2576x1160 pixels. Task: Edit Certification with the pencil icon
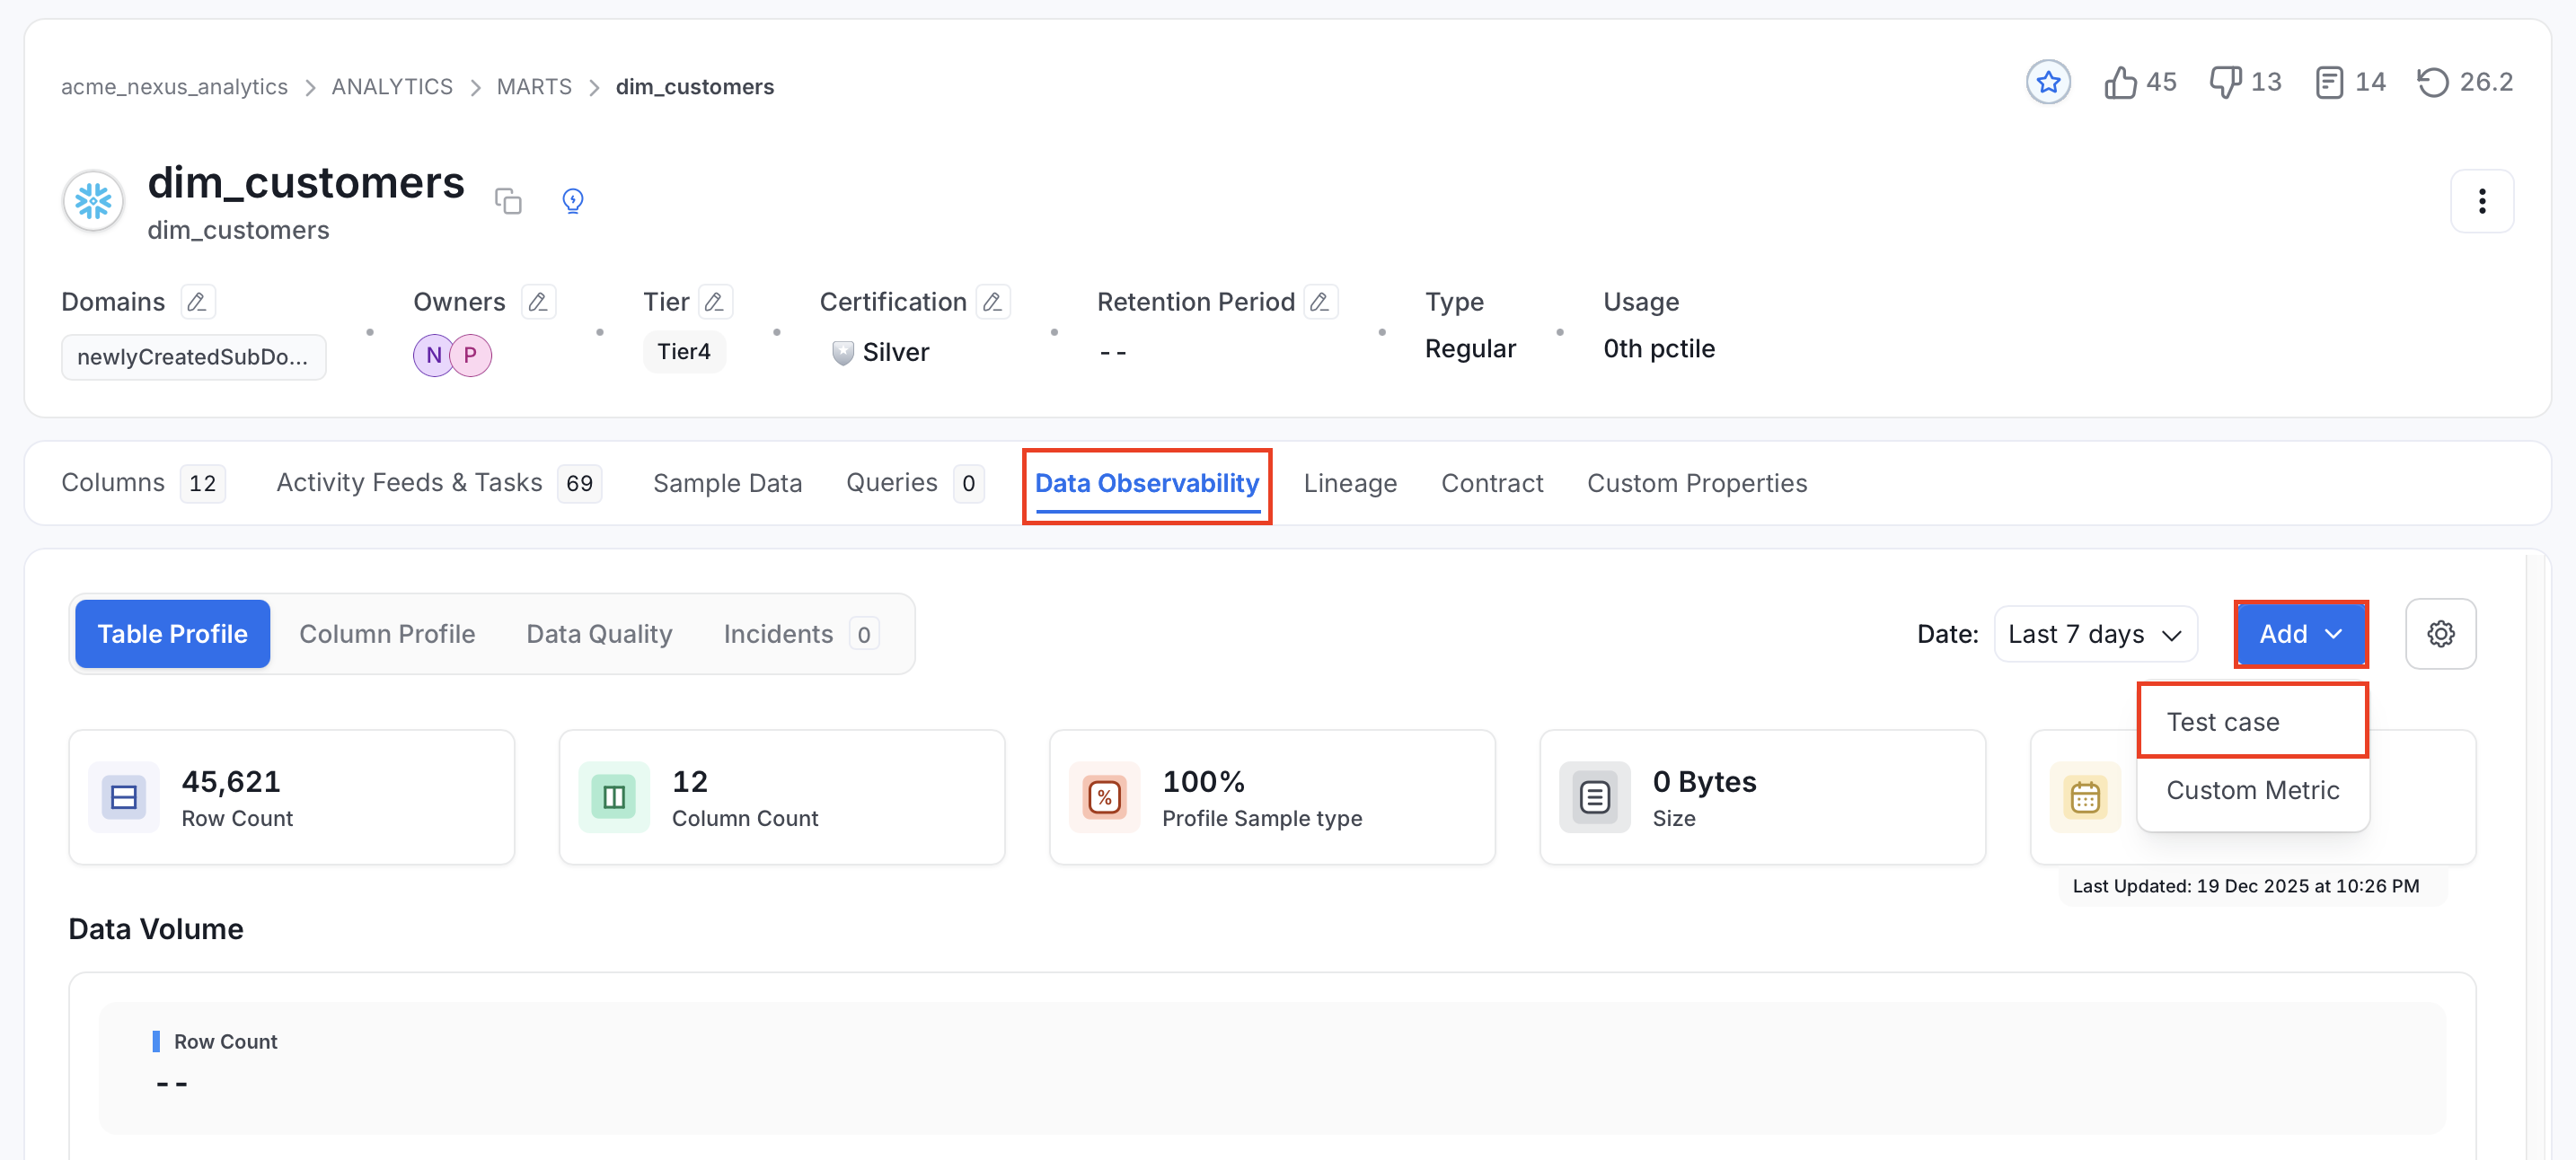click(x=992, y=301)
